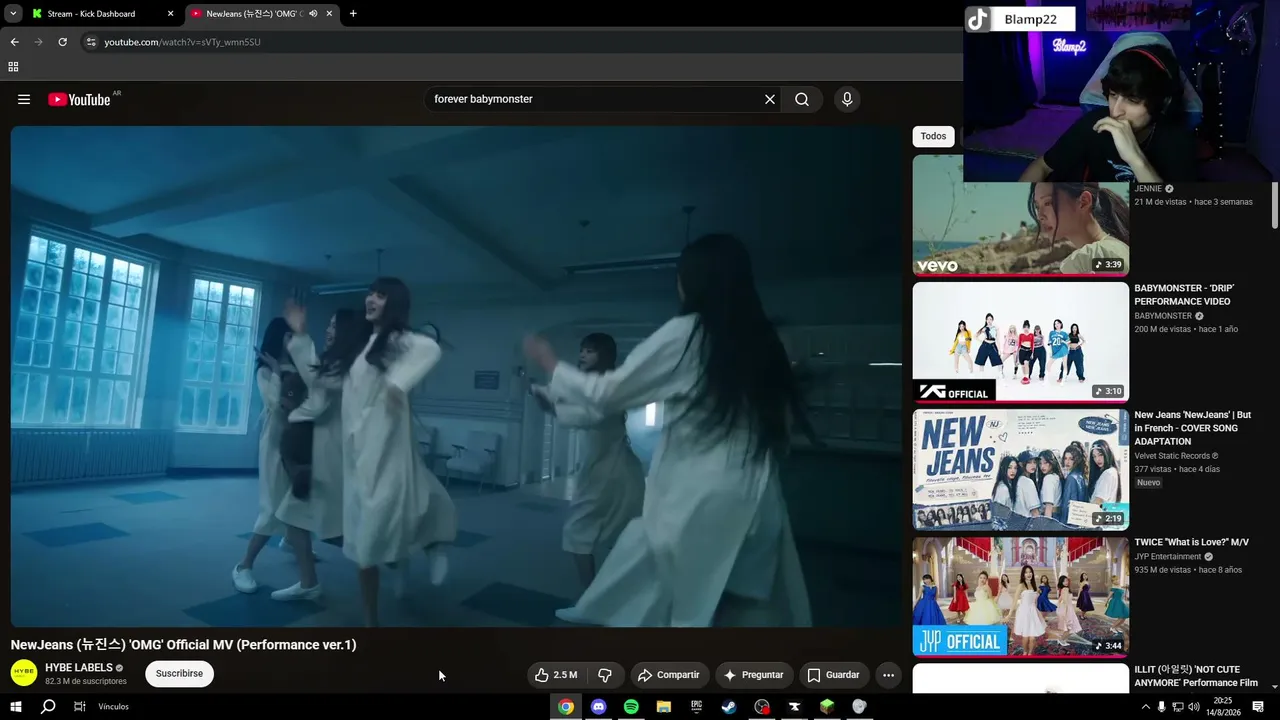Open BABYMONSTER 'DRIP' performance video thumbnail
Image resolution: width=1280 pixels, height=720 pixels.
(1020, 342)
